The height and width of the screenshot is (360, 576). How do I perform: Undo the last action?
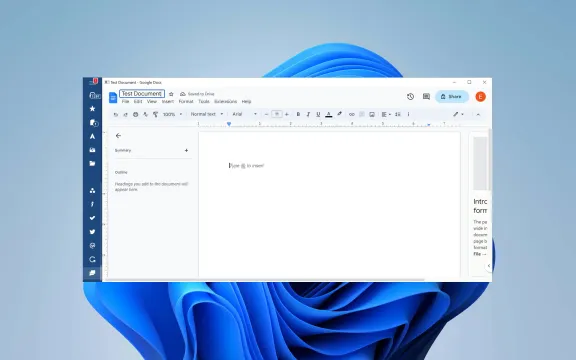tap(116, 115)
